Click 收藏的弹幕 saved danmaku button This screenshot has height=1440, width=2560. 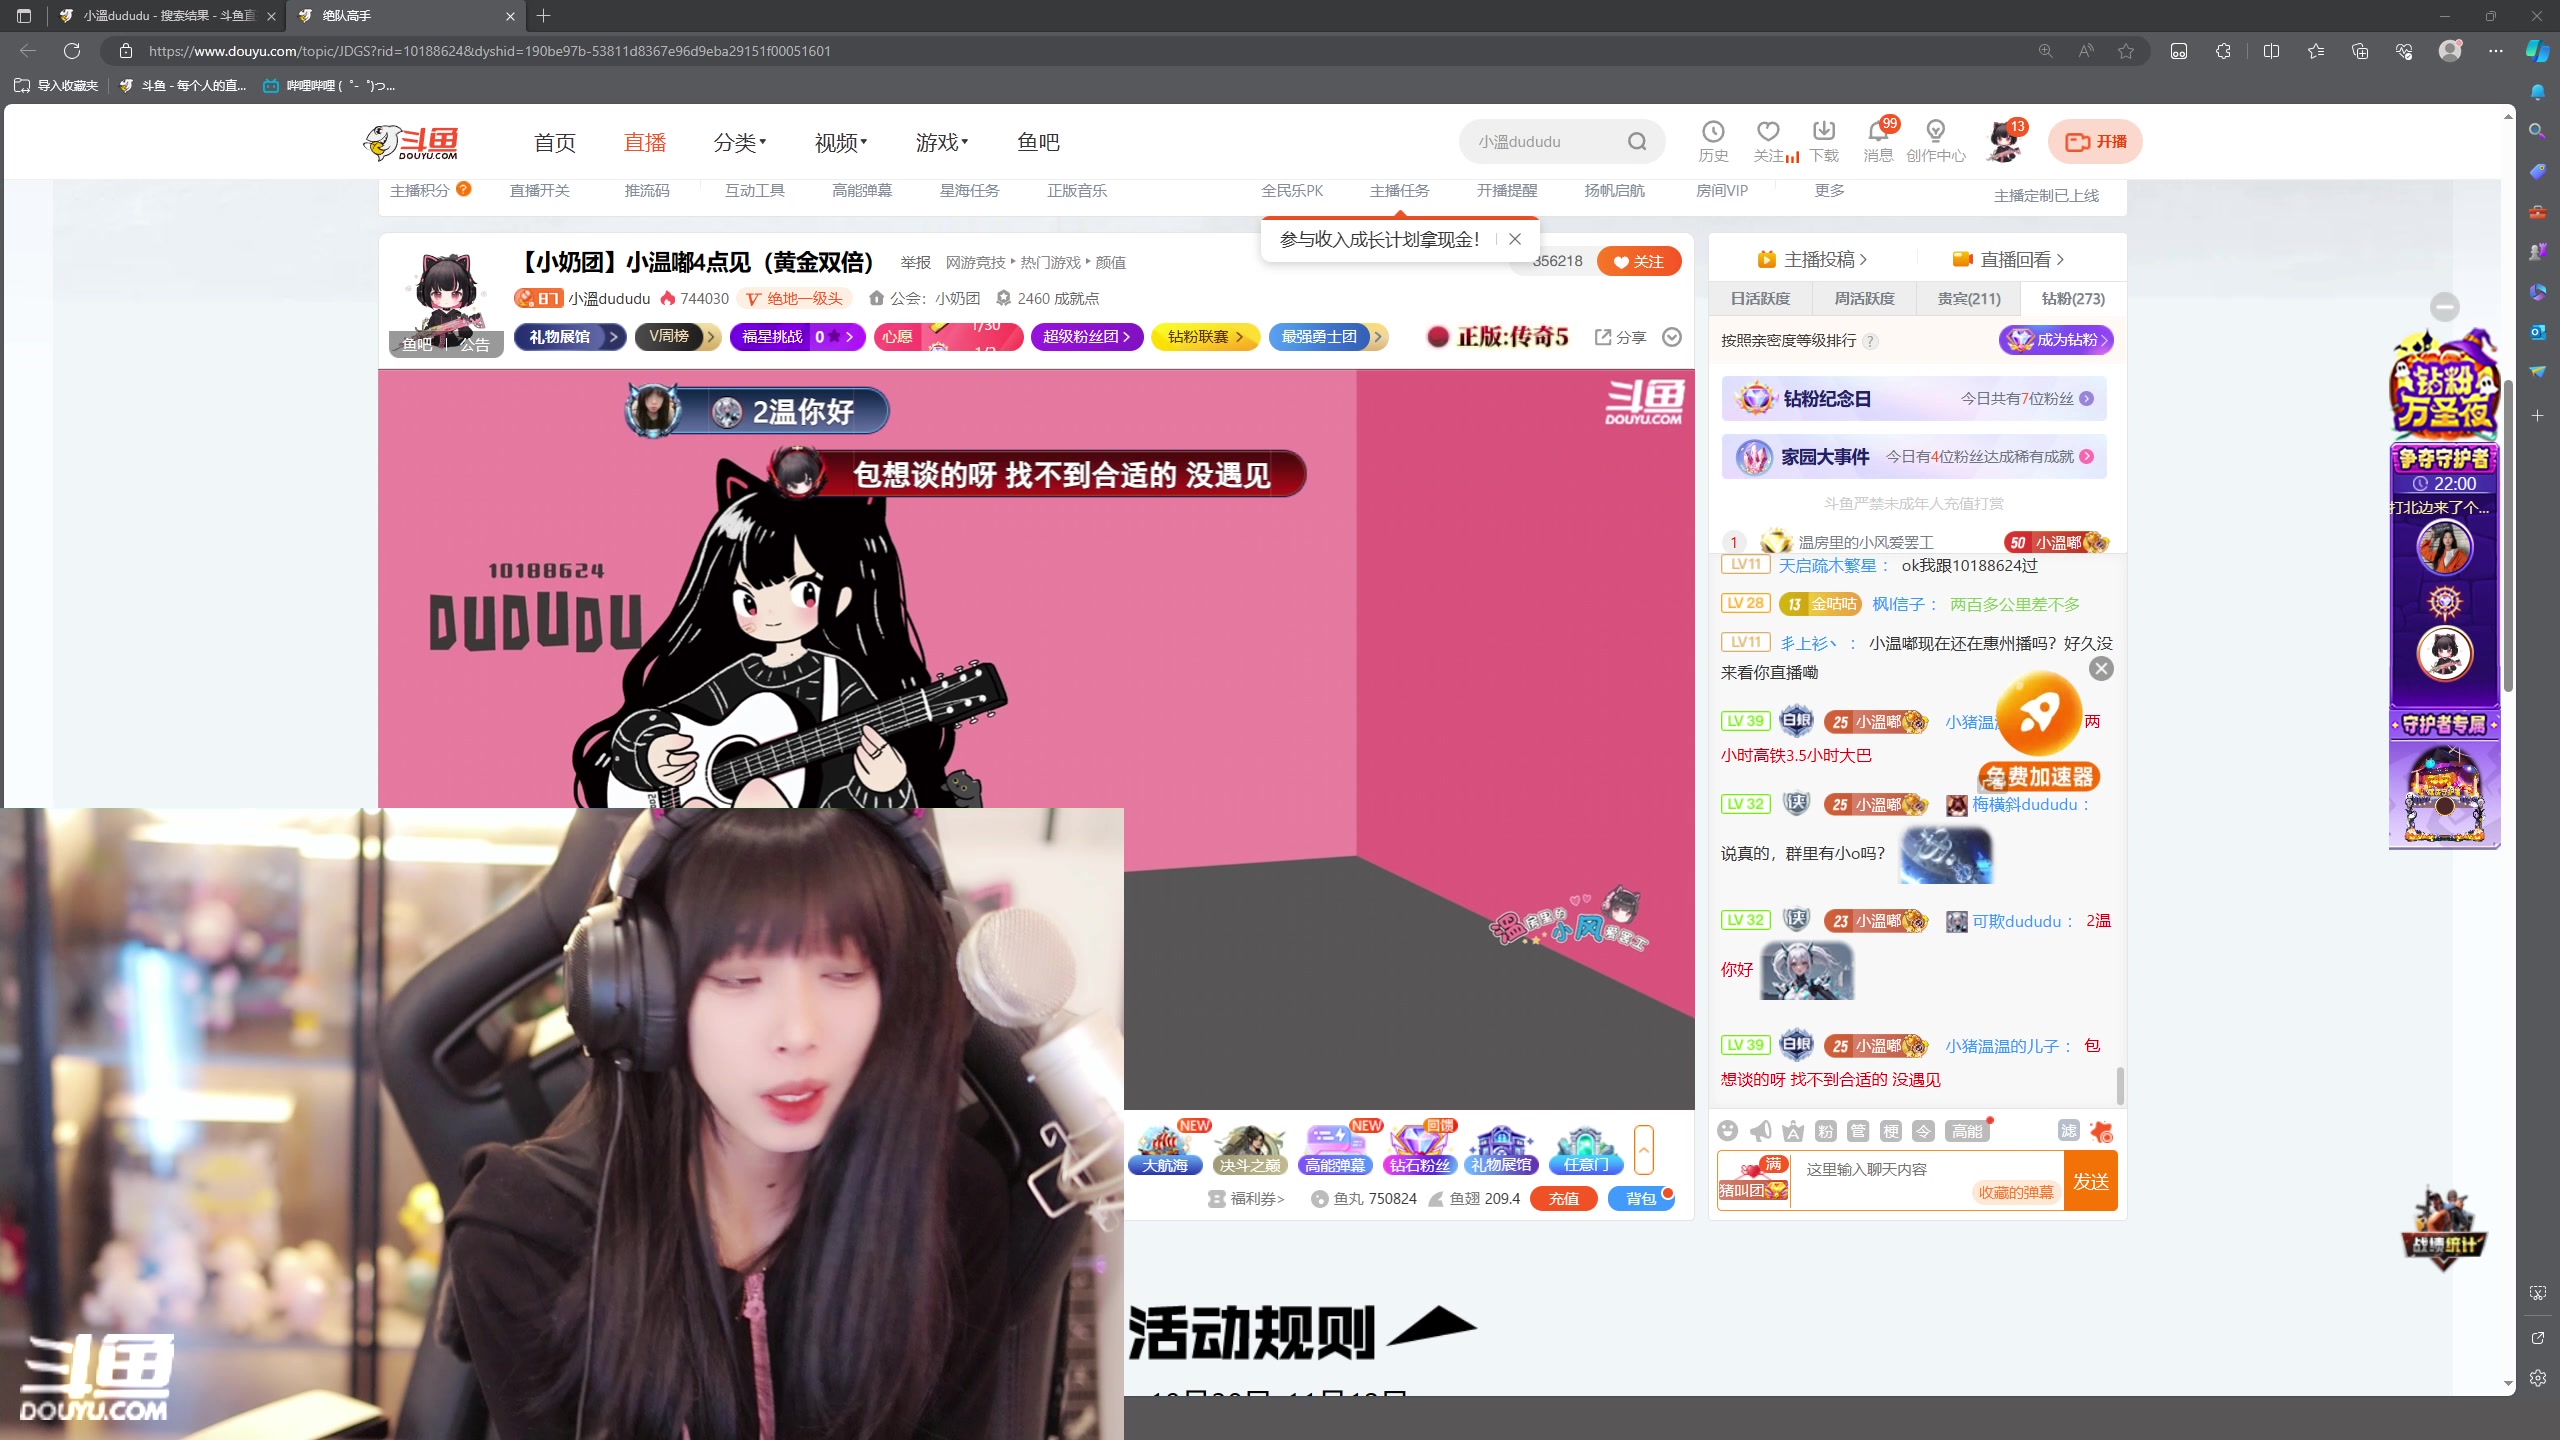2016,1192
